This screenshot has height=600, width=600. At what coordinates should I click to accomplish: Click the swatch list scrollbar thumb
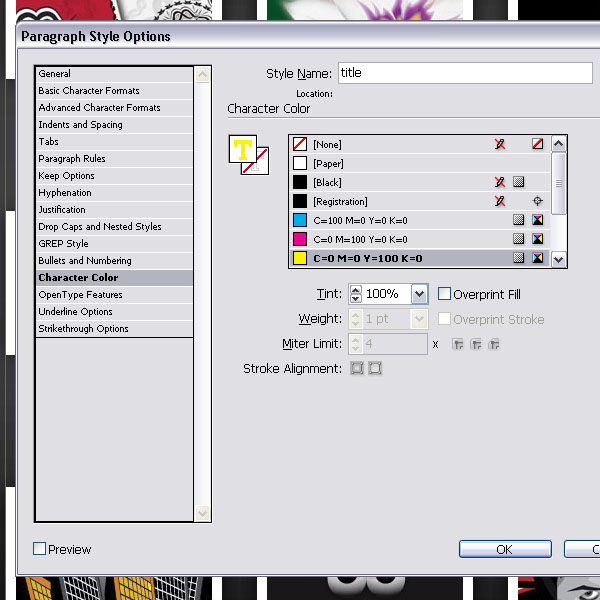pyautogui.click(x=559, y=183)
